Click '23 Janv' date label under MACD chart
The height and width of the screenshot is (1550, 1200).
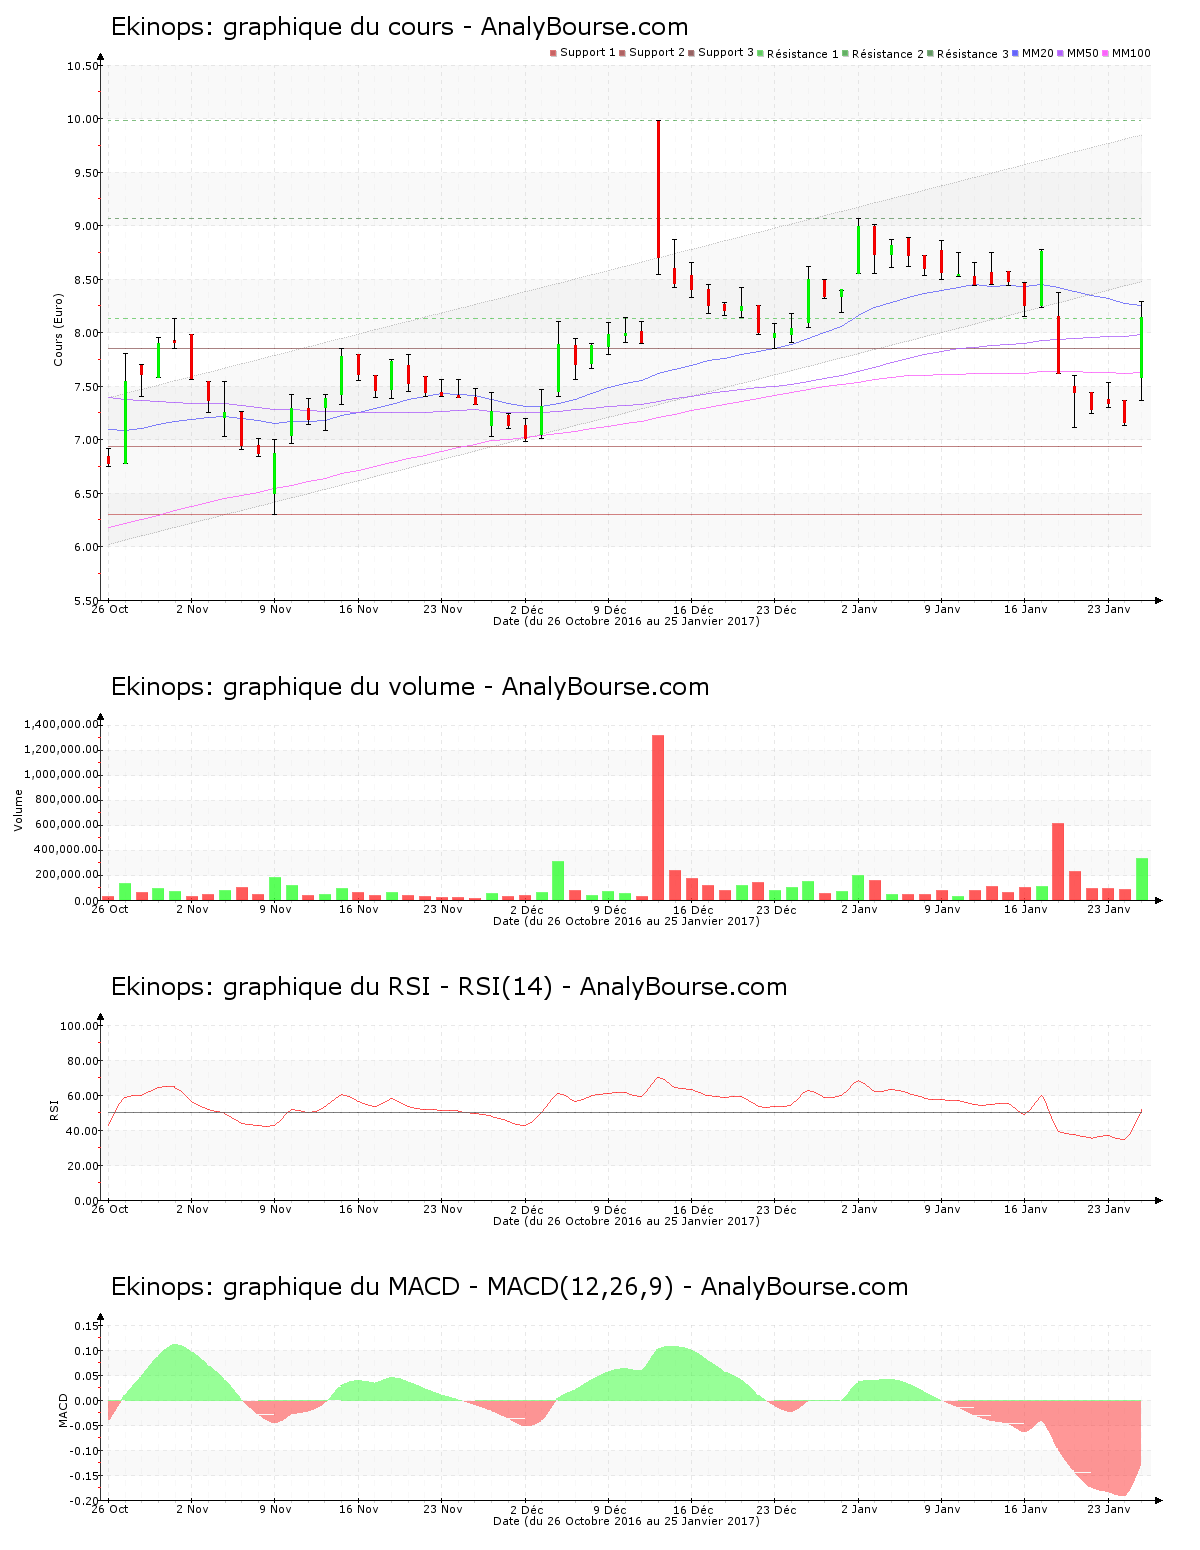pos(1109,1509)
